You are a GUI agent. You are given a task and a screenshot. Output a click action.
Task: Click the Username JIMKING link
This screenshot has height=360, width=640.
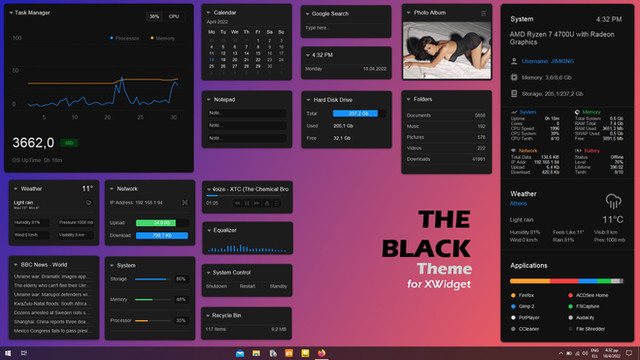point(548,61)
